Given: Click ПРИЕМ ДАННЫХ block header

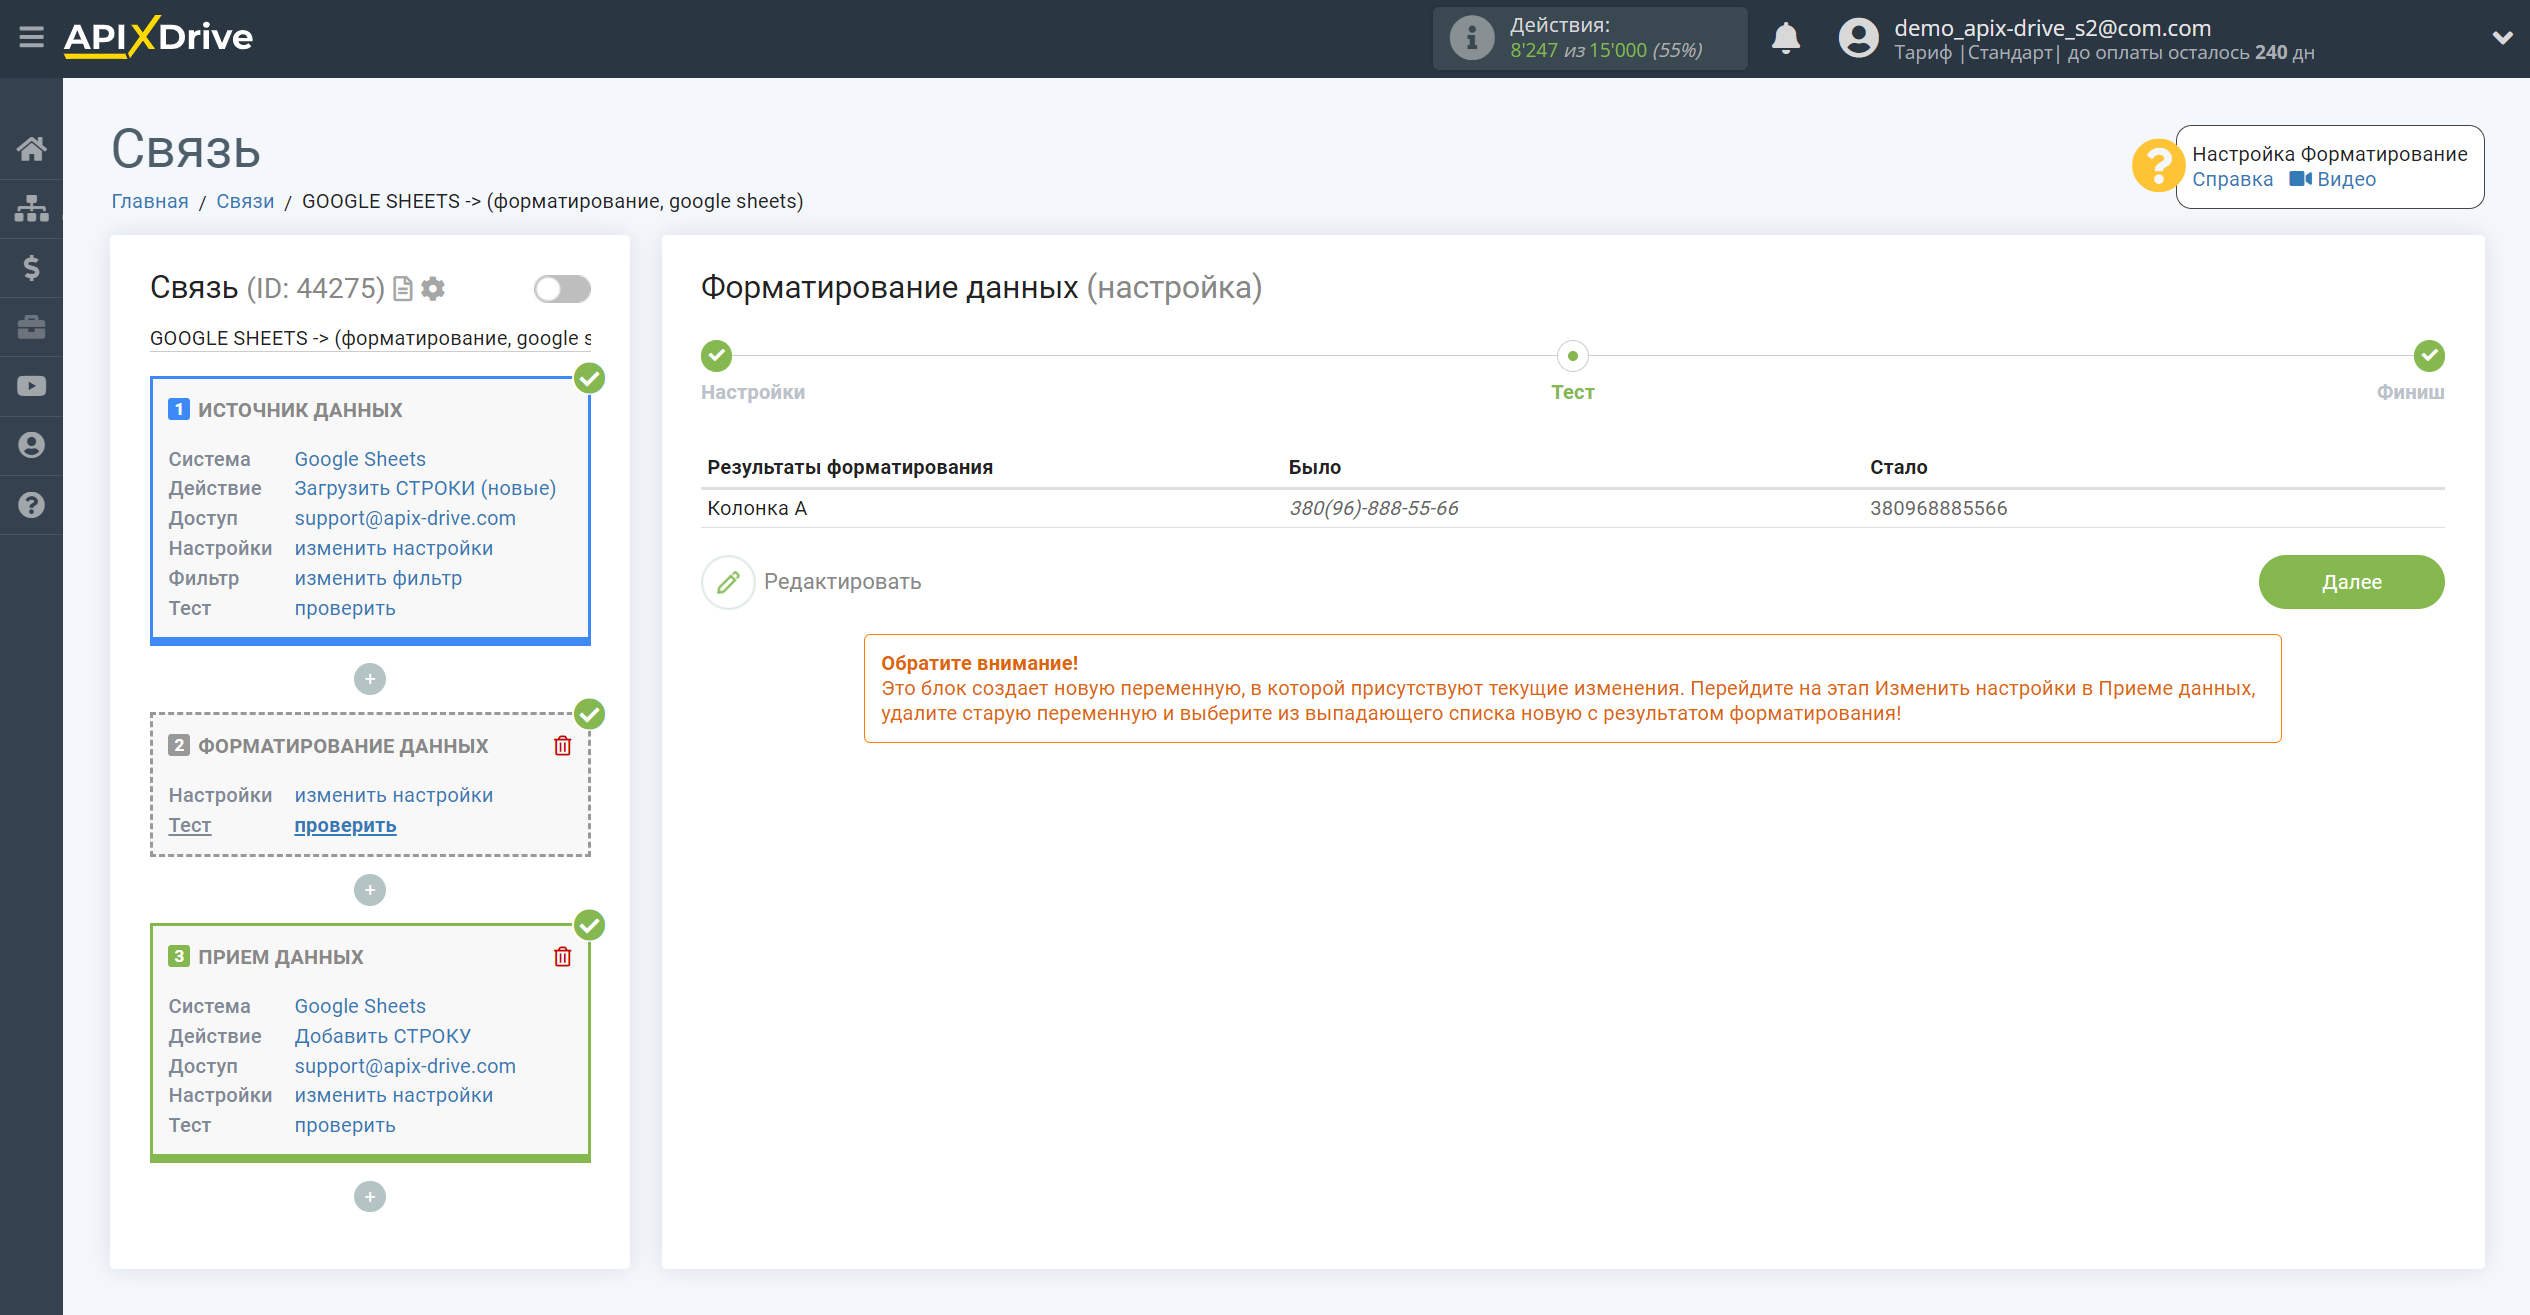Looking at the screenshot, I should pos(280,957).
